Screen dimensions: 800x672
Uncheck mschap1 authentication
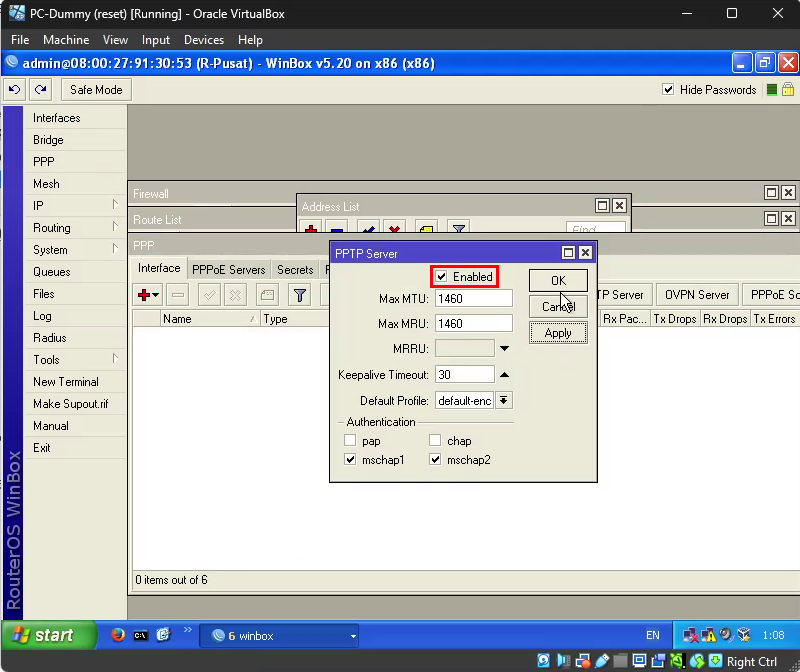tap(350, 459)
